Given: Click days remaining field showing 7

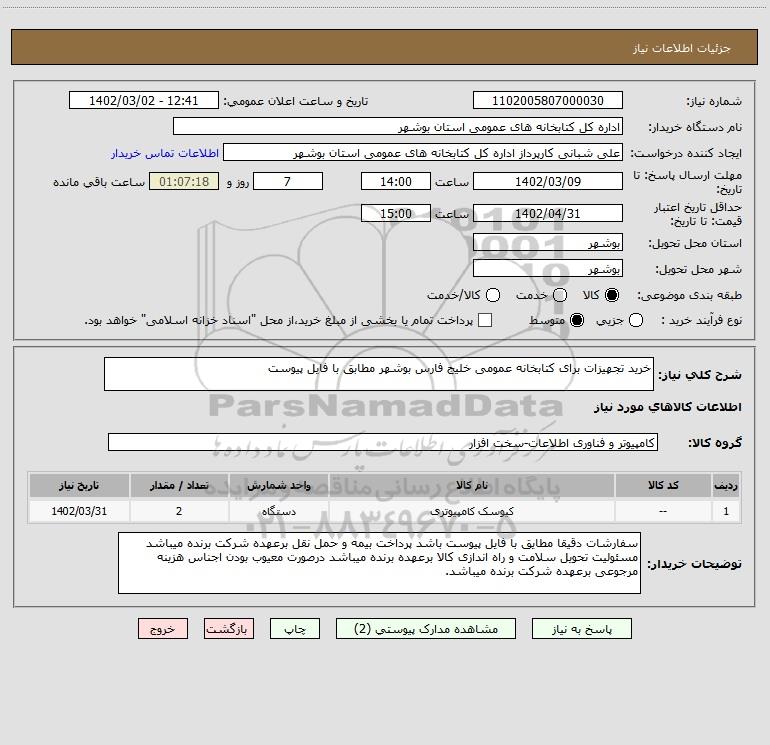Looking at the screenshot, I should 288,181.
